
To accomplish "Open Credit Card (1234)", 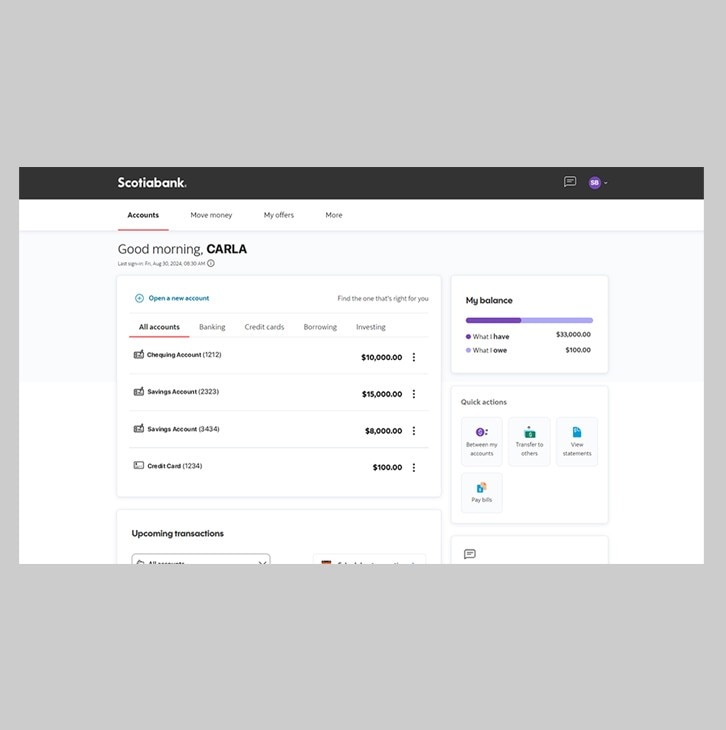I will pyautogui.click(x=175, y=466).
